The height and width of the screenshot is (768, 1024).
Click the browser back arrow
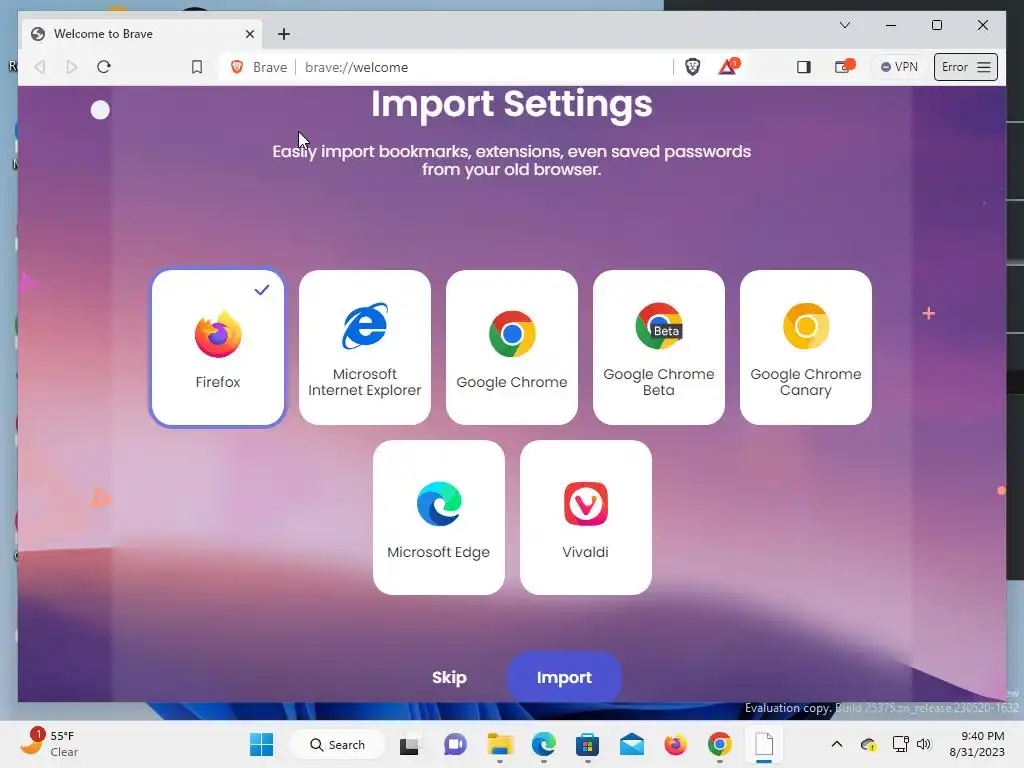pos(40,67)
